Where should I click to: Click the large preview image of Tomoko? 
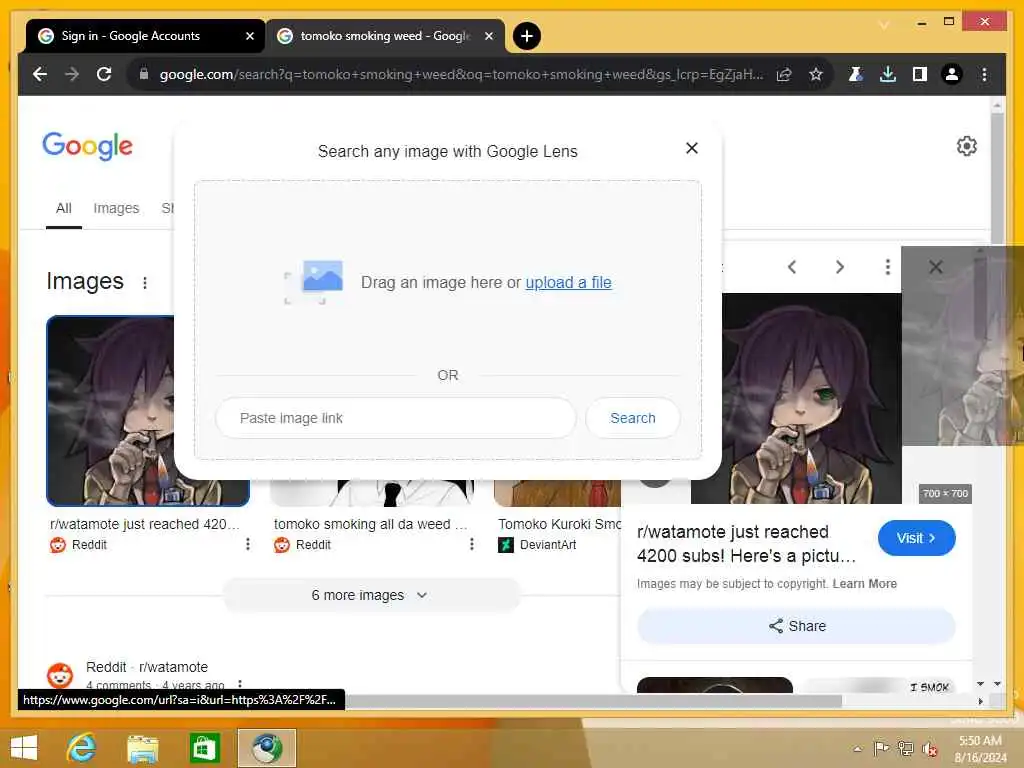[x=796, y=398]
